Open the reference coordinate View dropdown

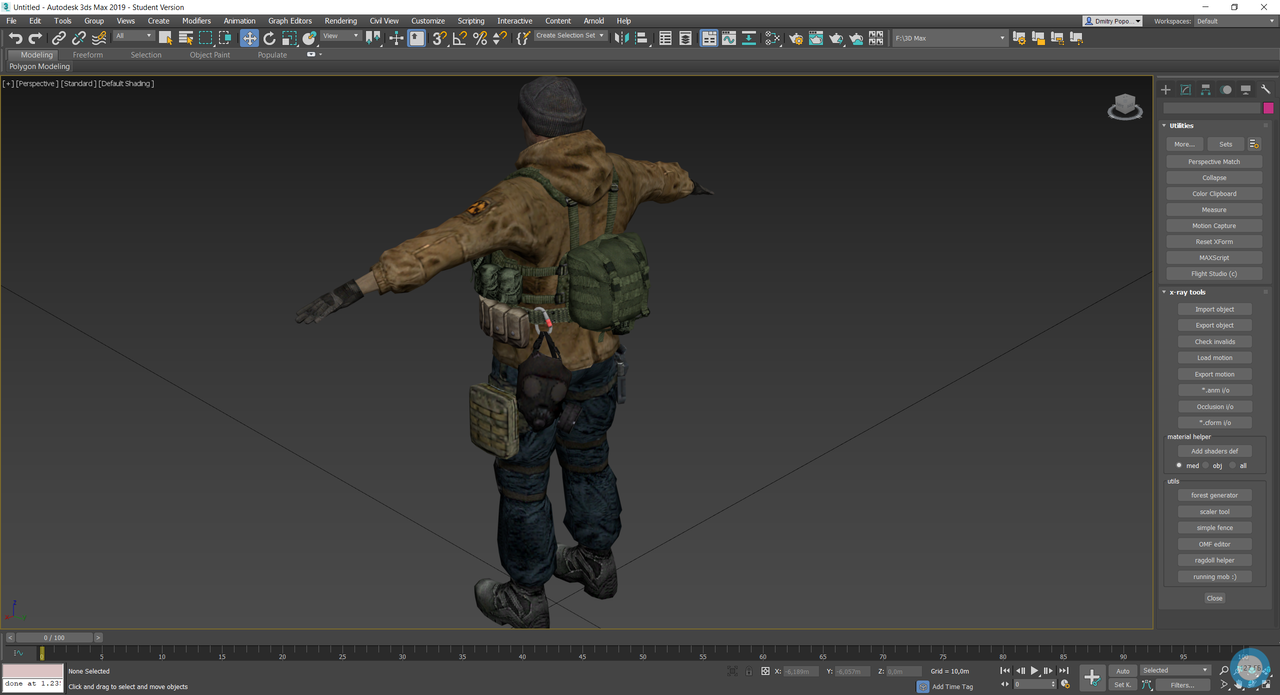click(341, 36)
